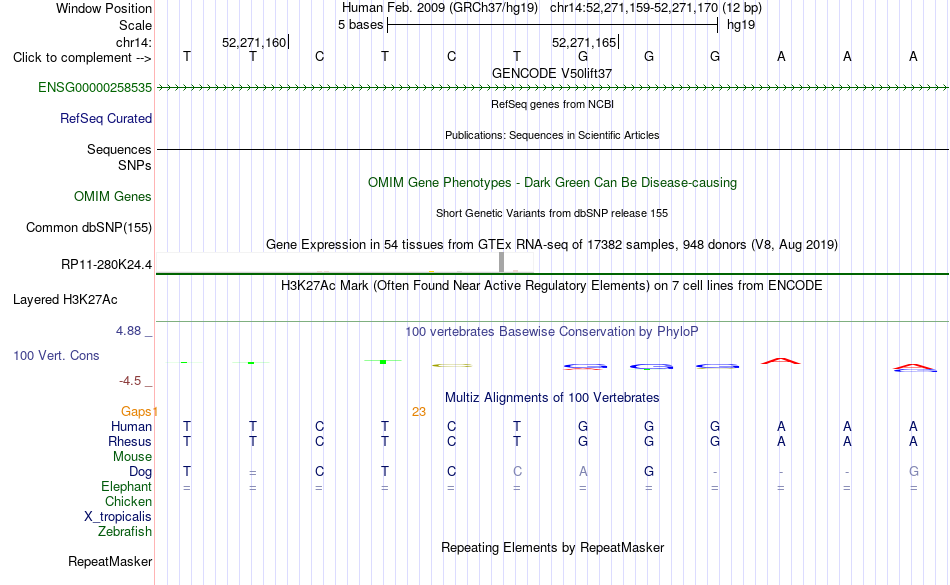Click the ENSG00000258535 green arrow gene line
Screen dimensions: 950x585
tap(552, 88)
